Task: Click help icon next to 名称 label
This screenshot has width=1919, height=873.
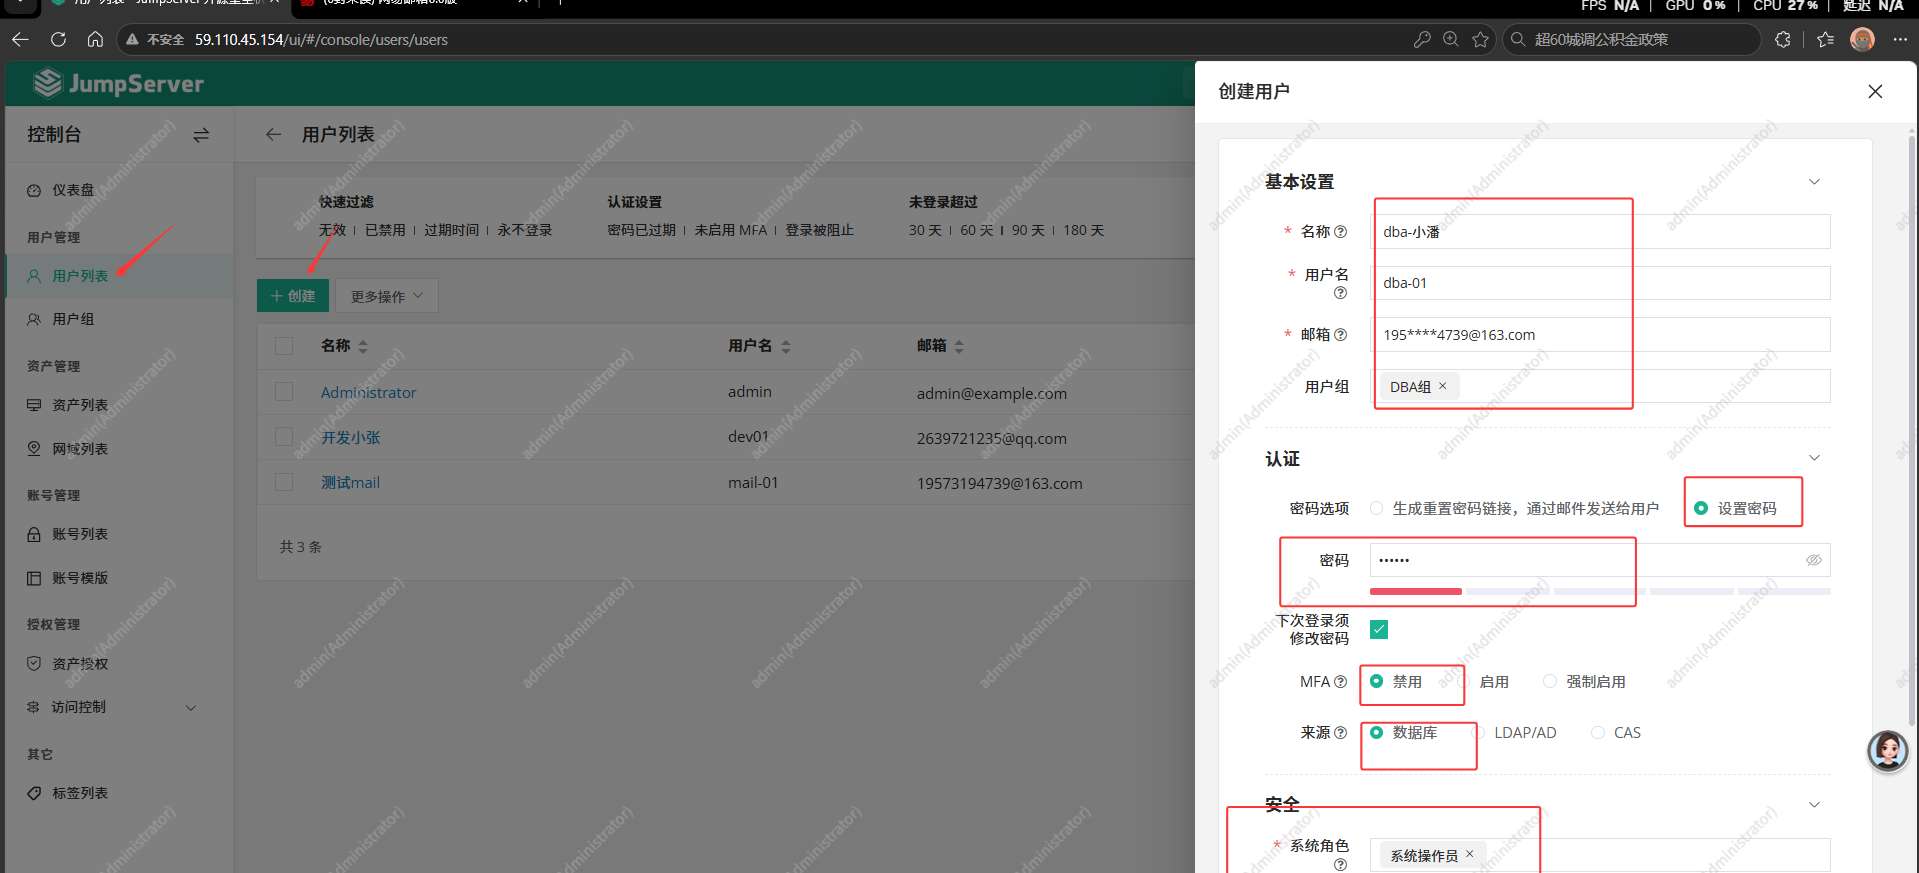Action: 1341,231
